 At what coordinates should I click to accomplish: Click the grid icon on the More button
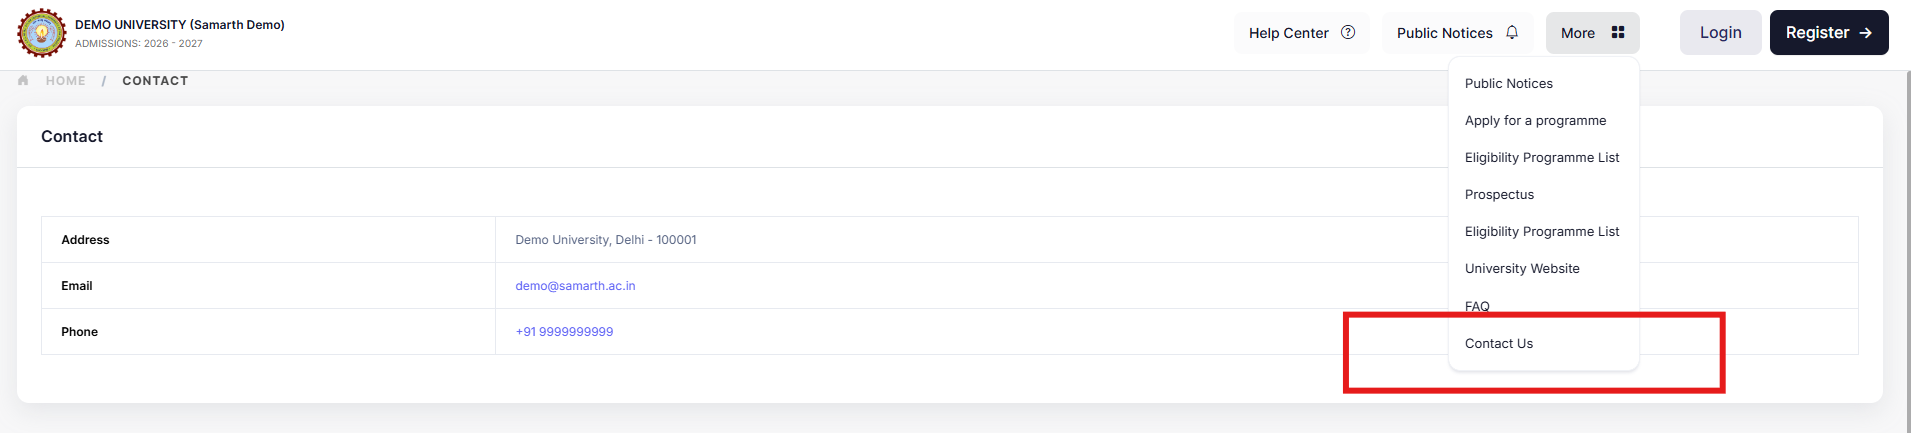coord(1618,32)
